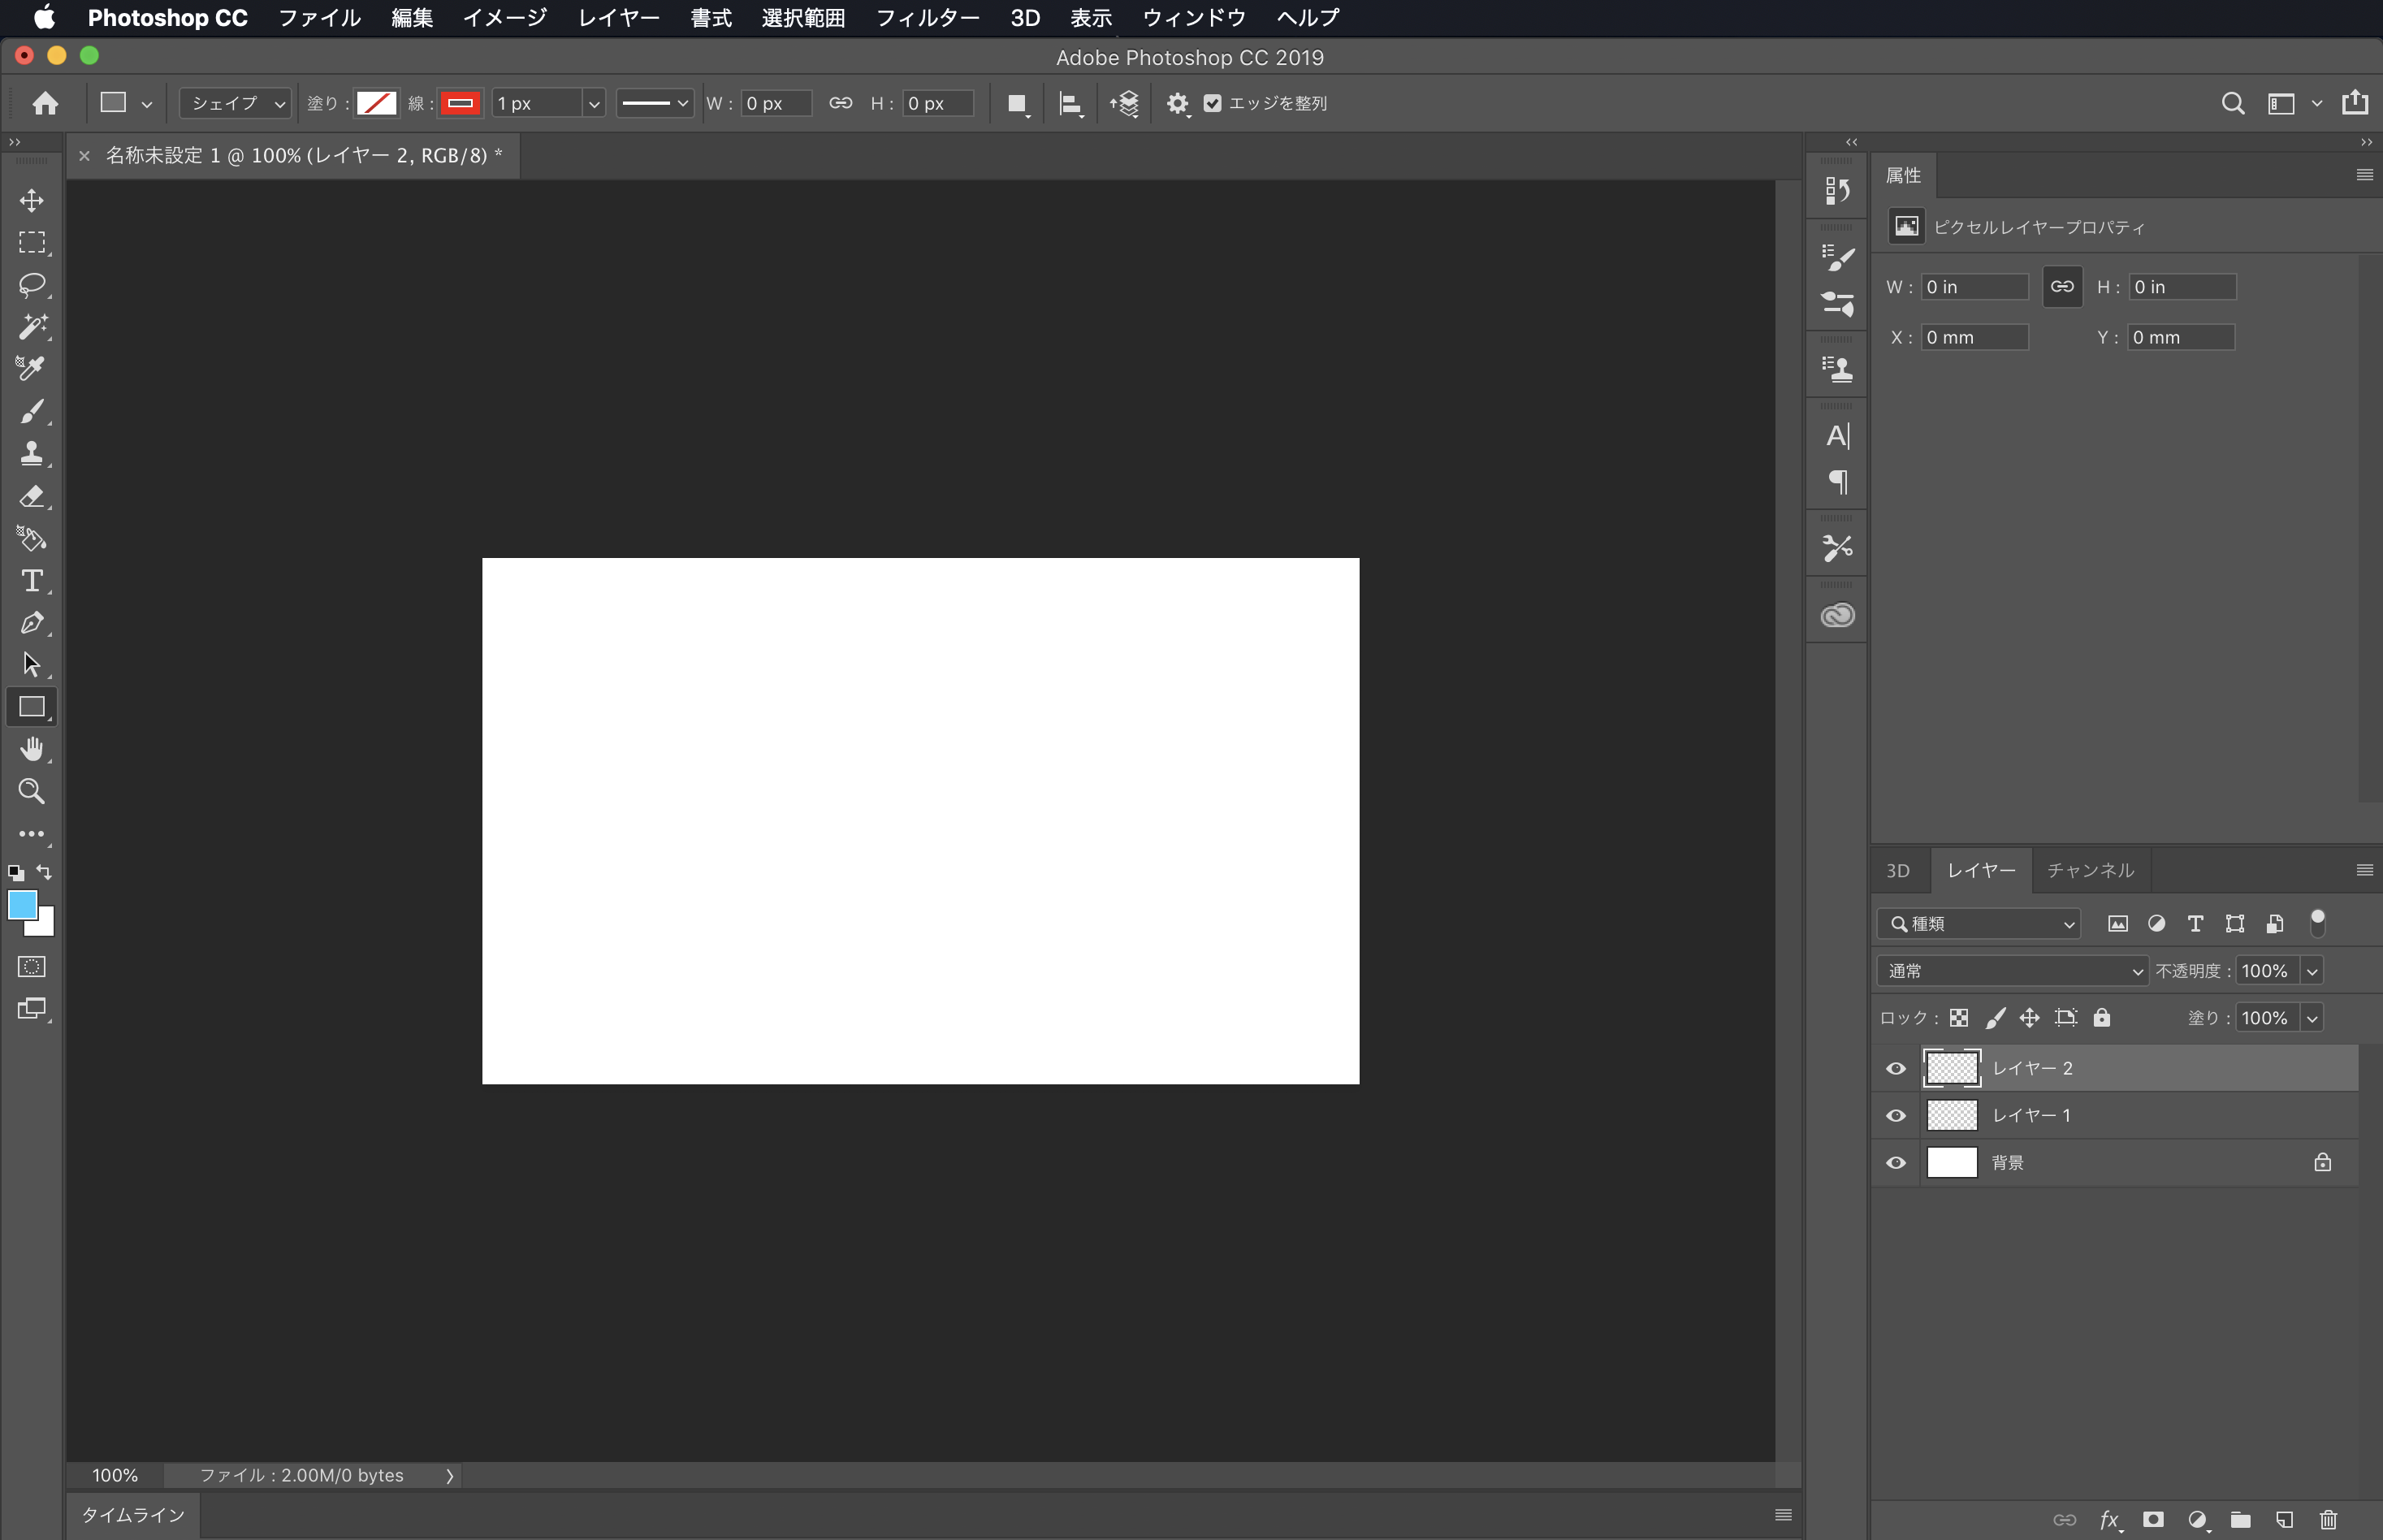Delete layer with trash icon

click(2328, 1519)
